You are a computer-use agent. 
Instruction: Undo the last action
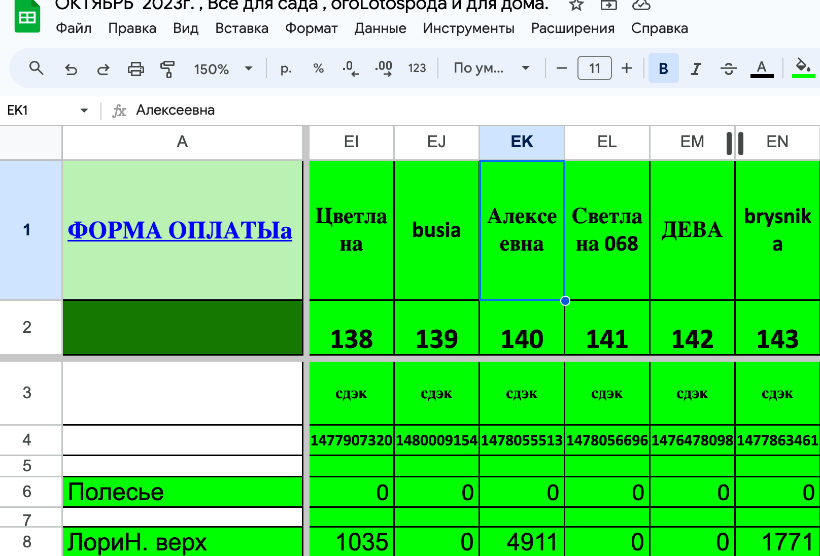point(70,69)
